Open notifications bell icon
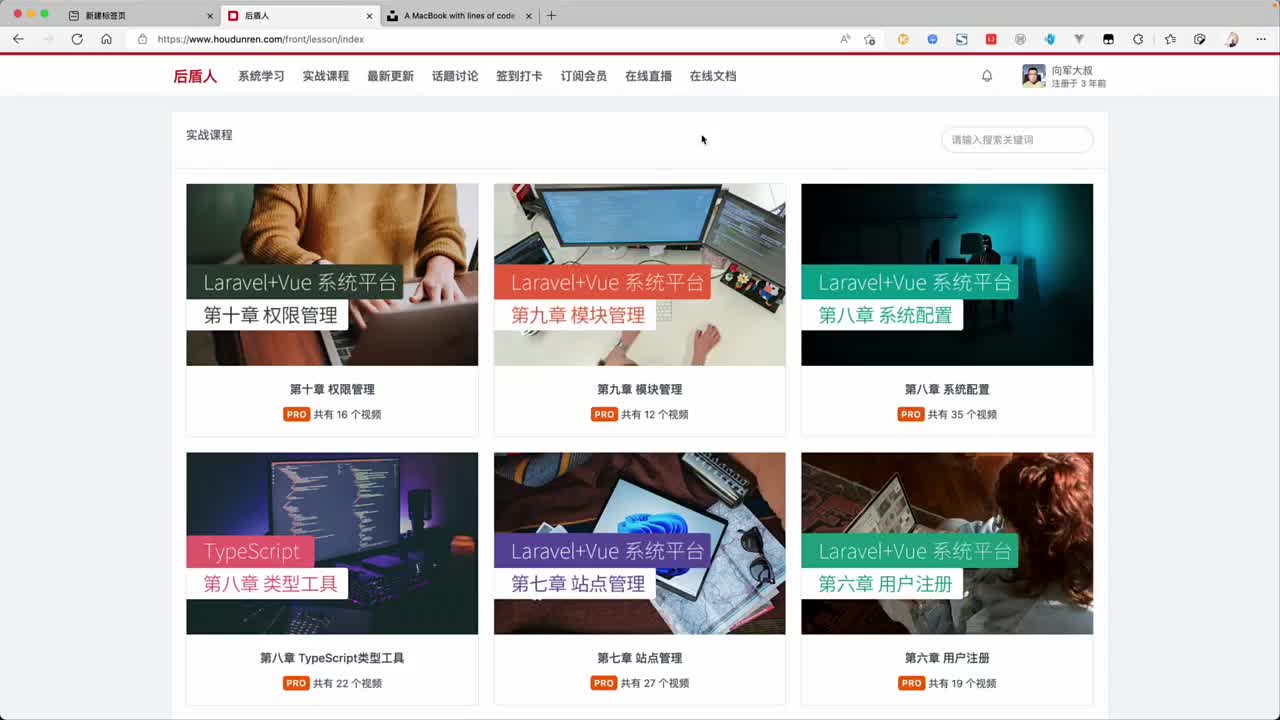Image resolution: width=1280 pixels, height=720 pixels. 987,76
